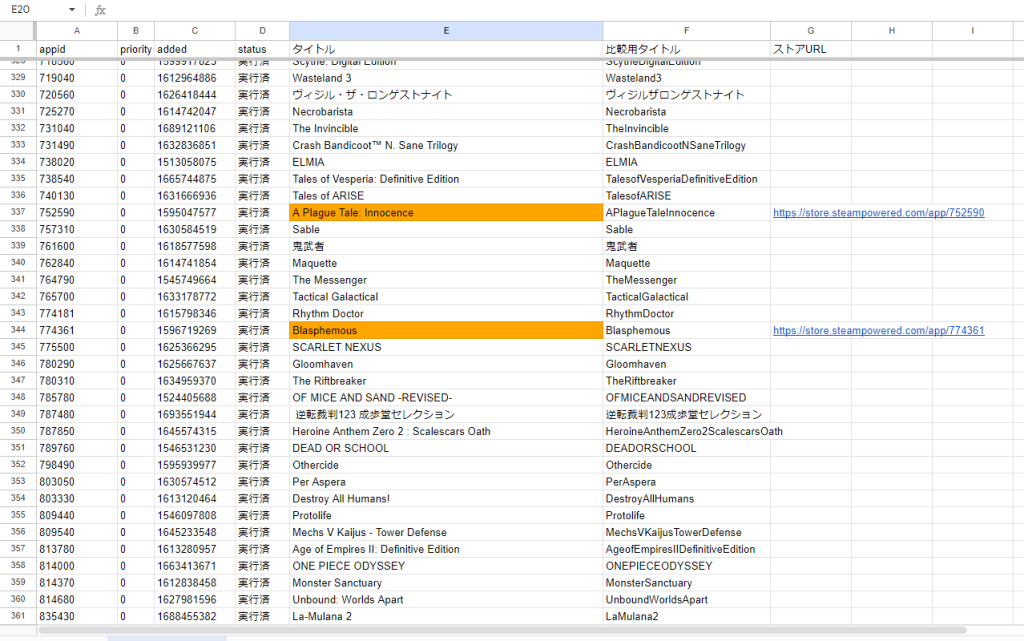Select the ストアURL header cell
The width and height of the screenshot is (1024, 641).
point(810,49)
